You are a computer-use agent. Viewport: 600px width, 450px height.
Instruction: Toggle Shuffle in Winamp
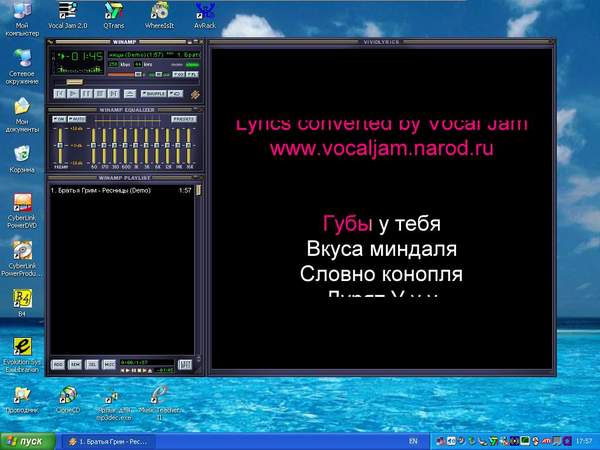point(153,93)
